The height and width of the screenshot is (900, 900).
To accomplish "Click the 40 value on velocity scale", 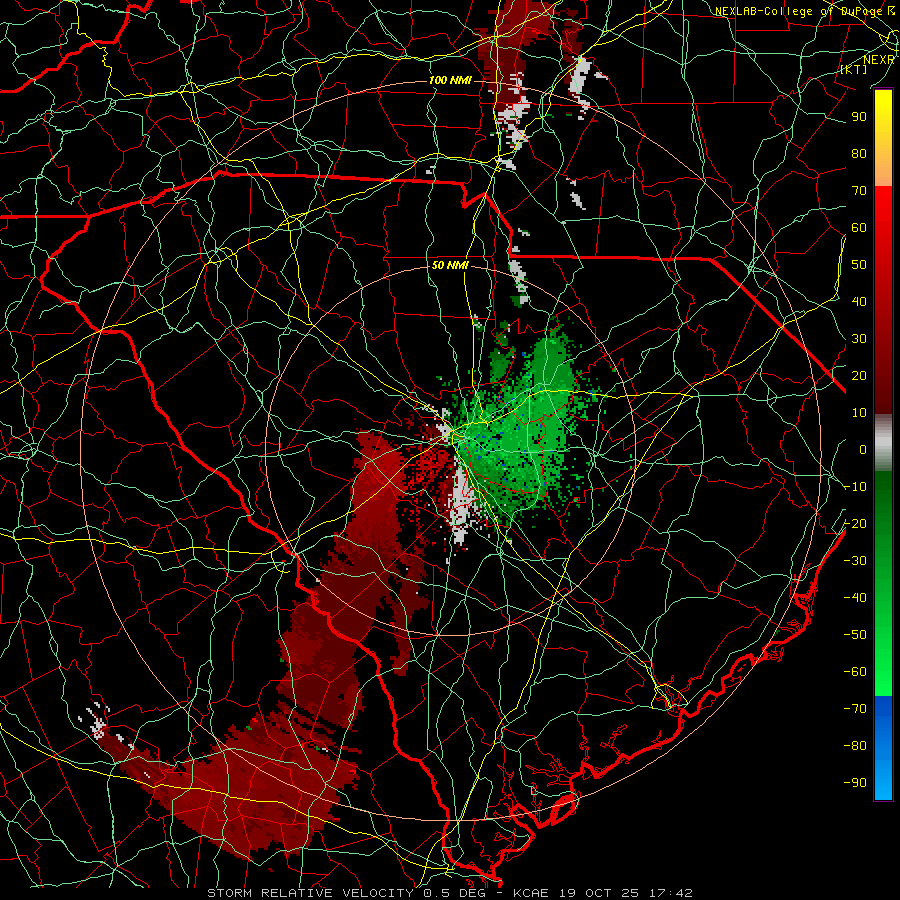I will pos(859,301).
